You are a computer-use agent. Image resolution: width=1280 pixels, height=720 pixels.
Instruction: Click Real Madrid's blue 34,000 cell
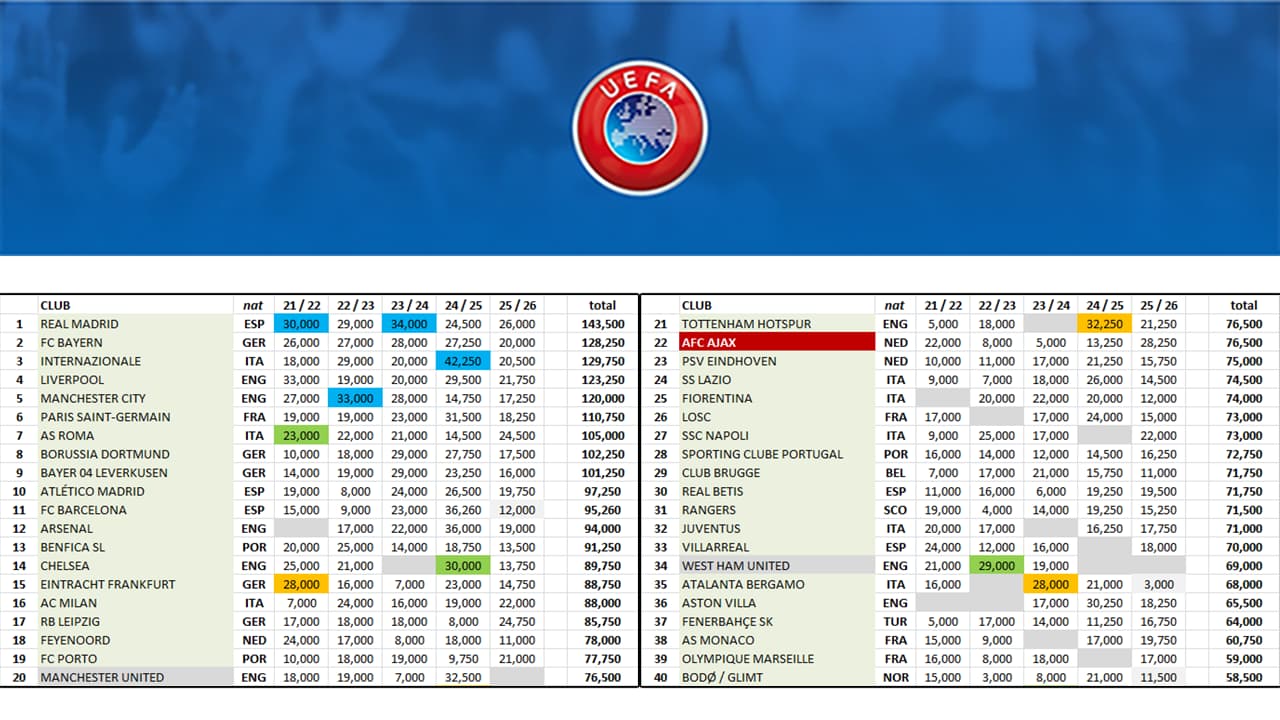[x=409, y=324]
